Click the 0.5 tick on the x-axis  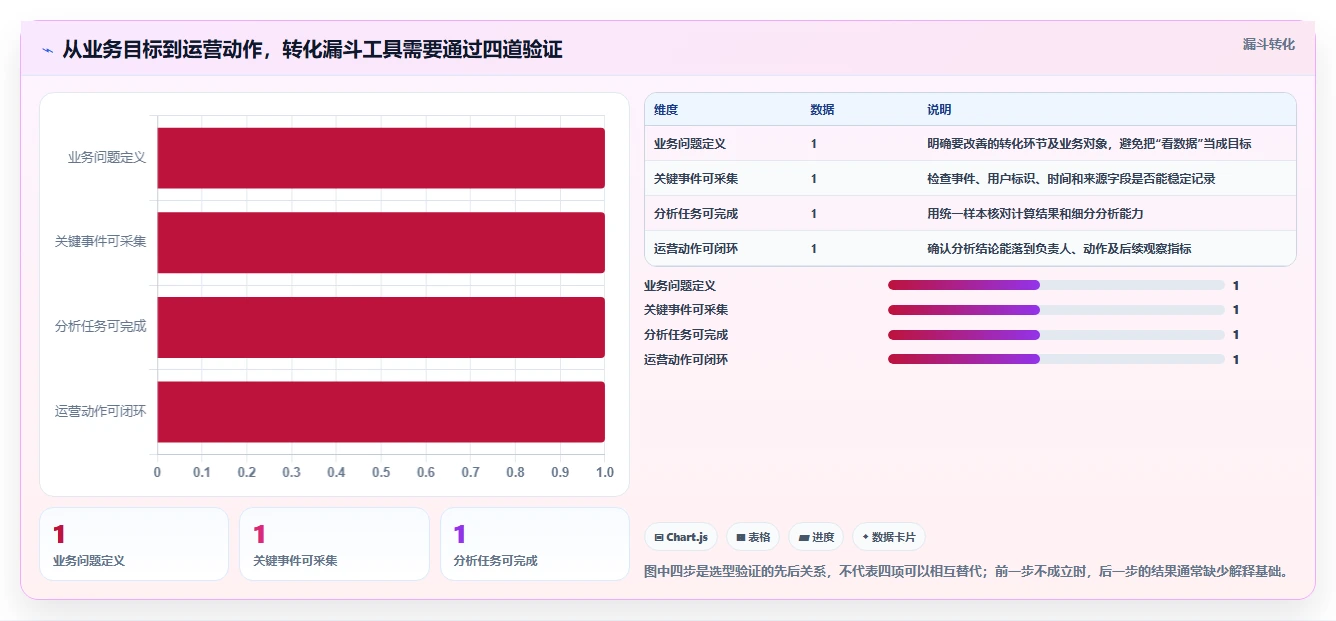coord(381,472)
